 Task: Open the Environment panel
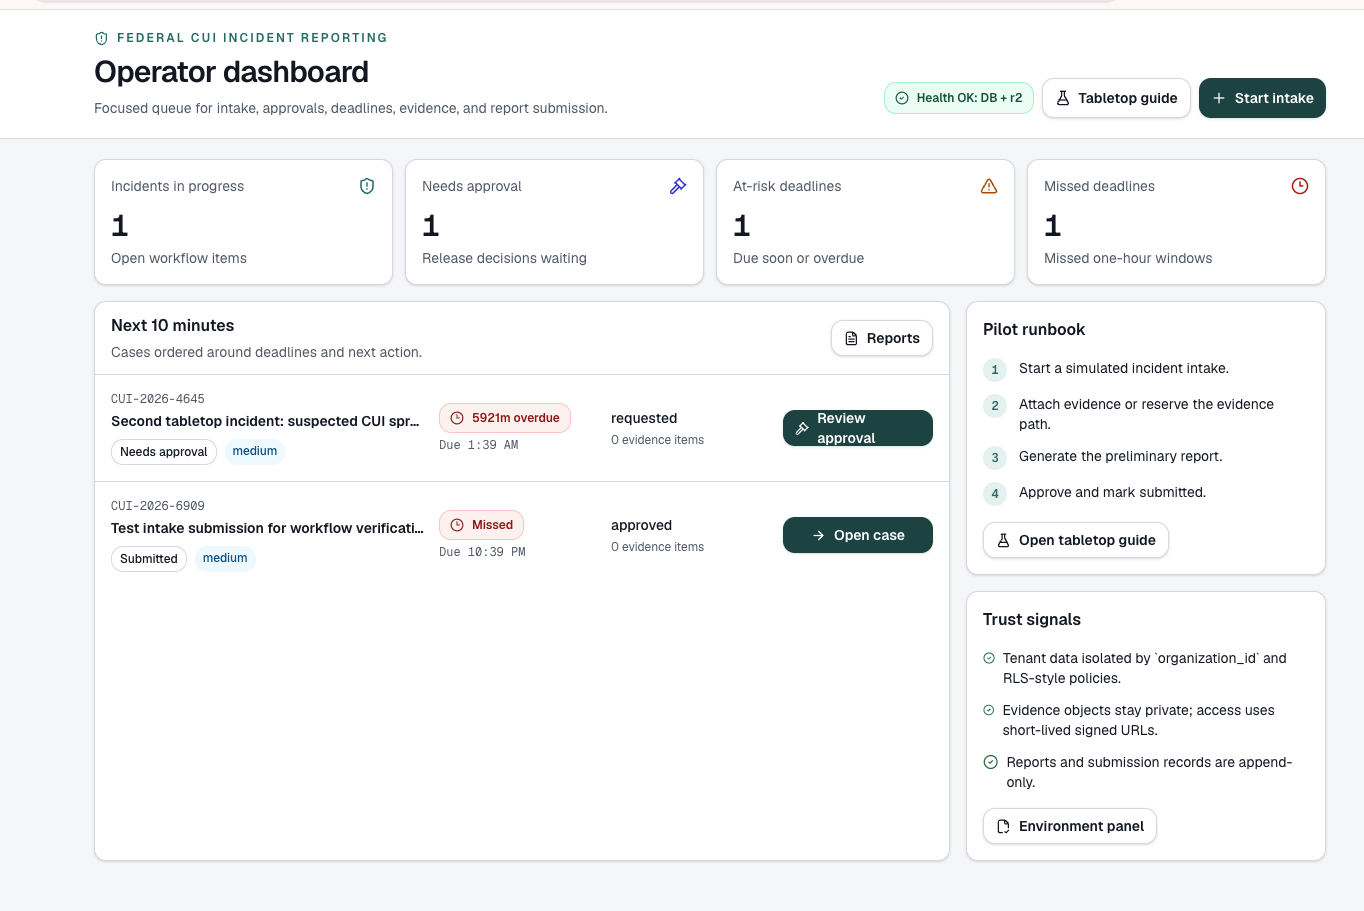click(1070, 826)
